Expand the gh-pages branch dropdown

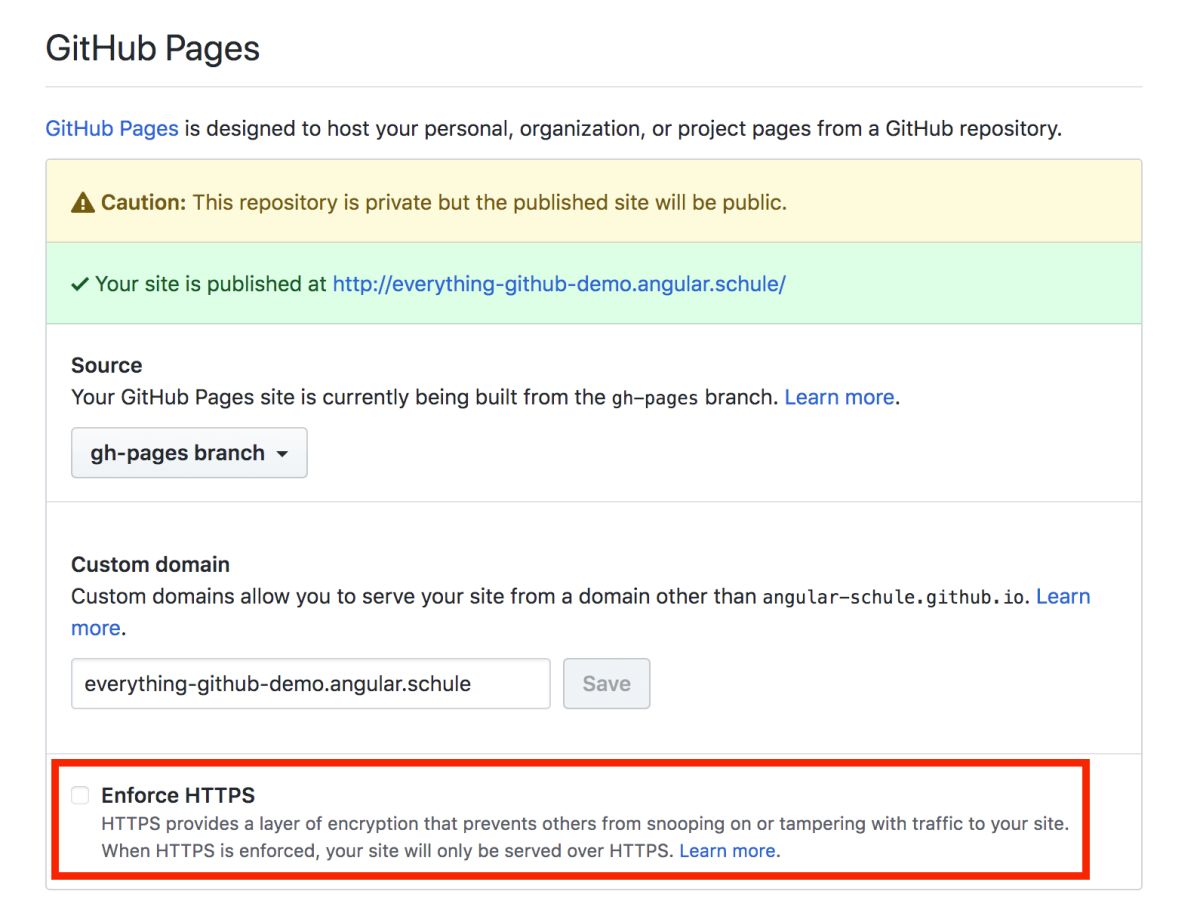coord(189,453)
